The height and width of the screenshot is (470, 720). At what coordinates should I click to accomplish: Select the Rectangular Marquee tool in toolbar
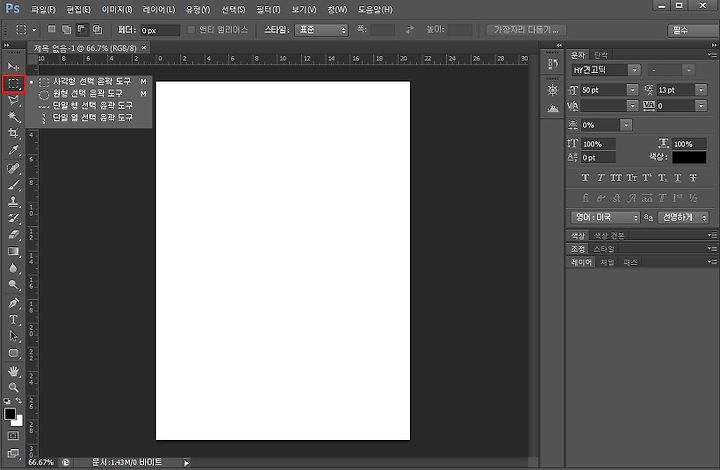(x=13, y=84)
